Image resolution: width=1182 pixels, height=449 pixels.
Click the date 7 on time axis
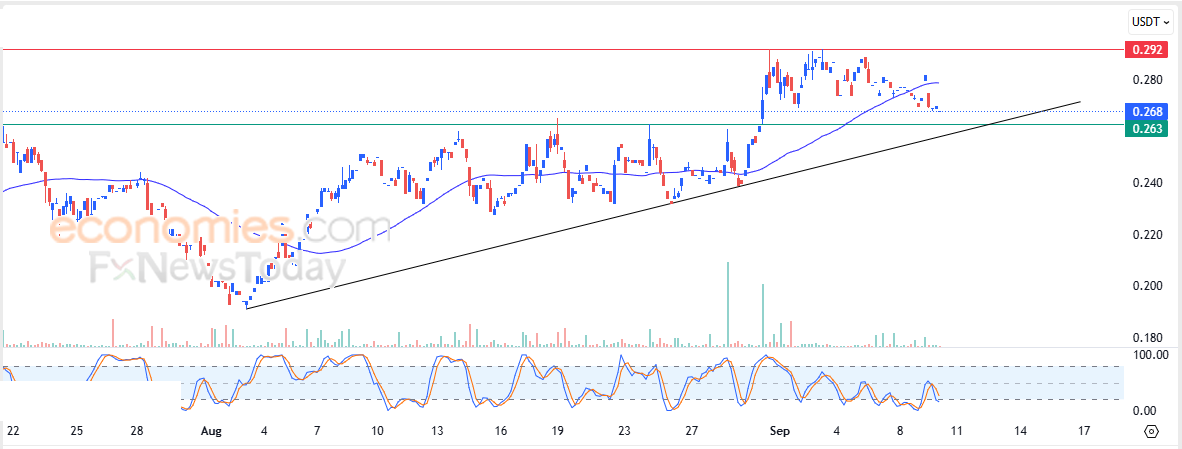point(317,432)
